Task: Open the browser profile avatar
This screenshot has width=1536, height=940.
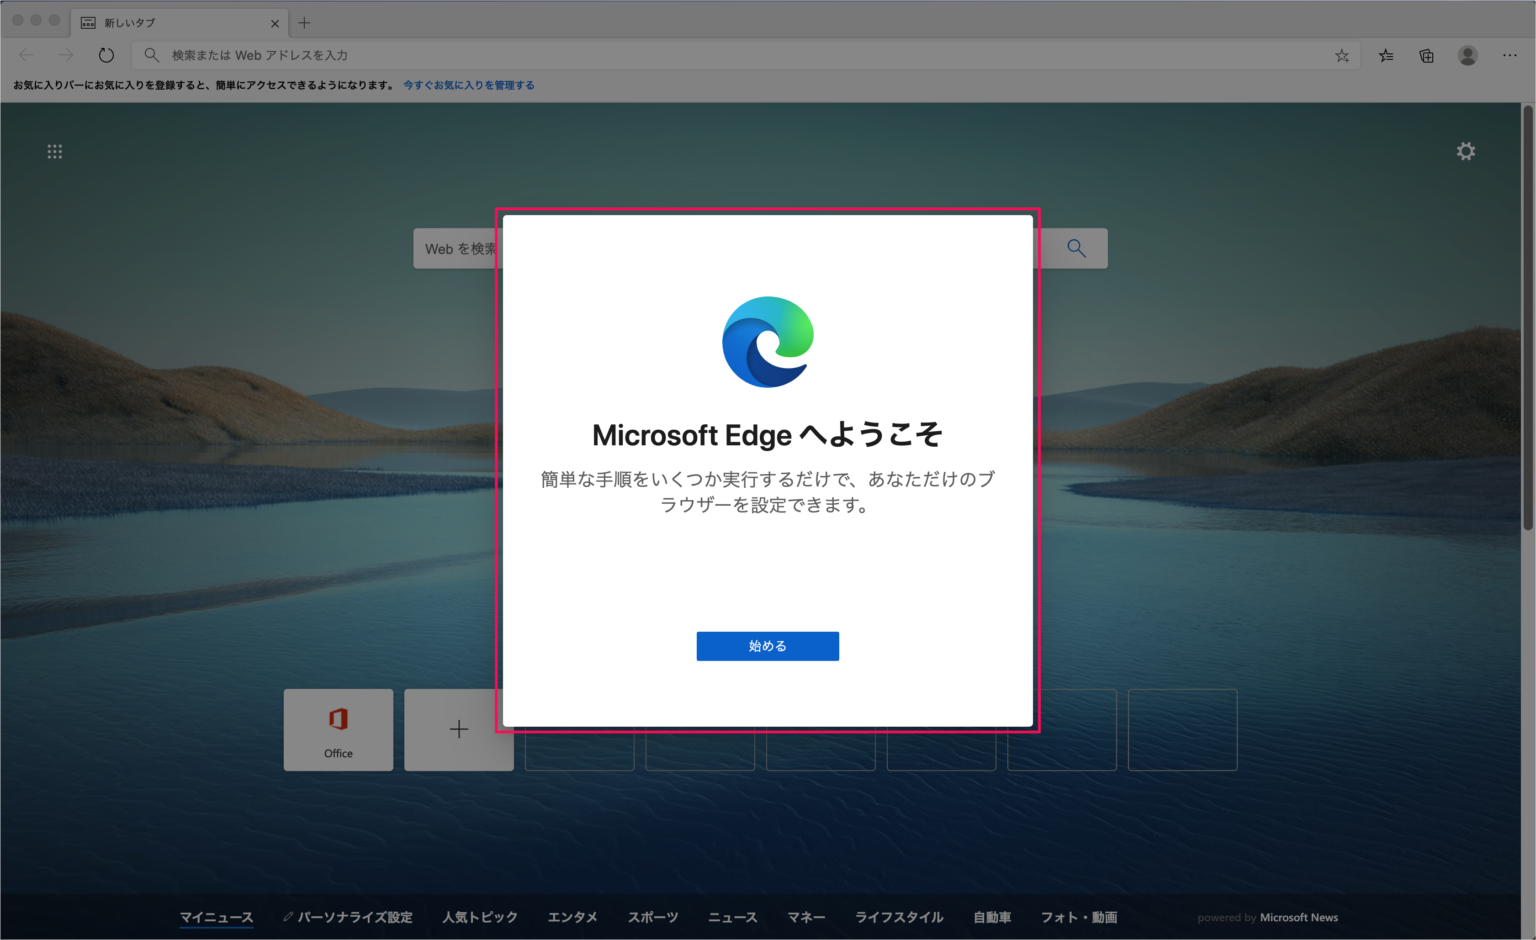Action: coord(1467,55)
